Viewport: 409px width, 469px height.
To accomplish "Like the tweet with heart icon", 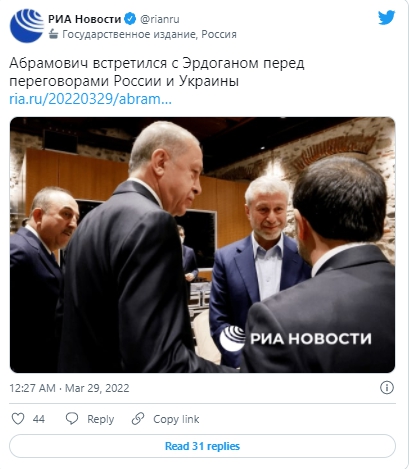I will pos(18,419).
